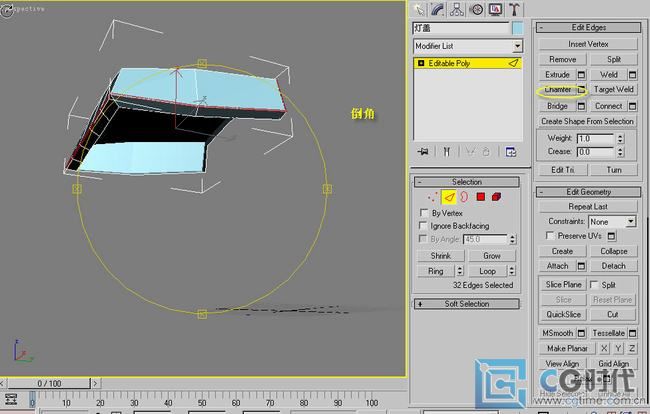Screen dimensions: 650x414
Task: Open Chamfer settings box
Action: click(x=581, y=90)
